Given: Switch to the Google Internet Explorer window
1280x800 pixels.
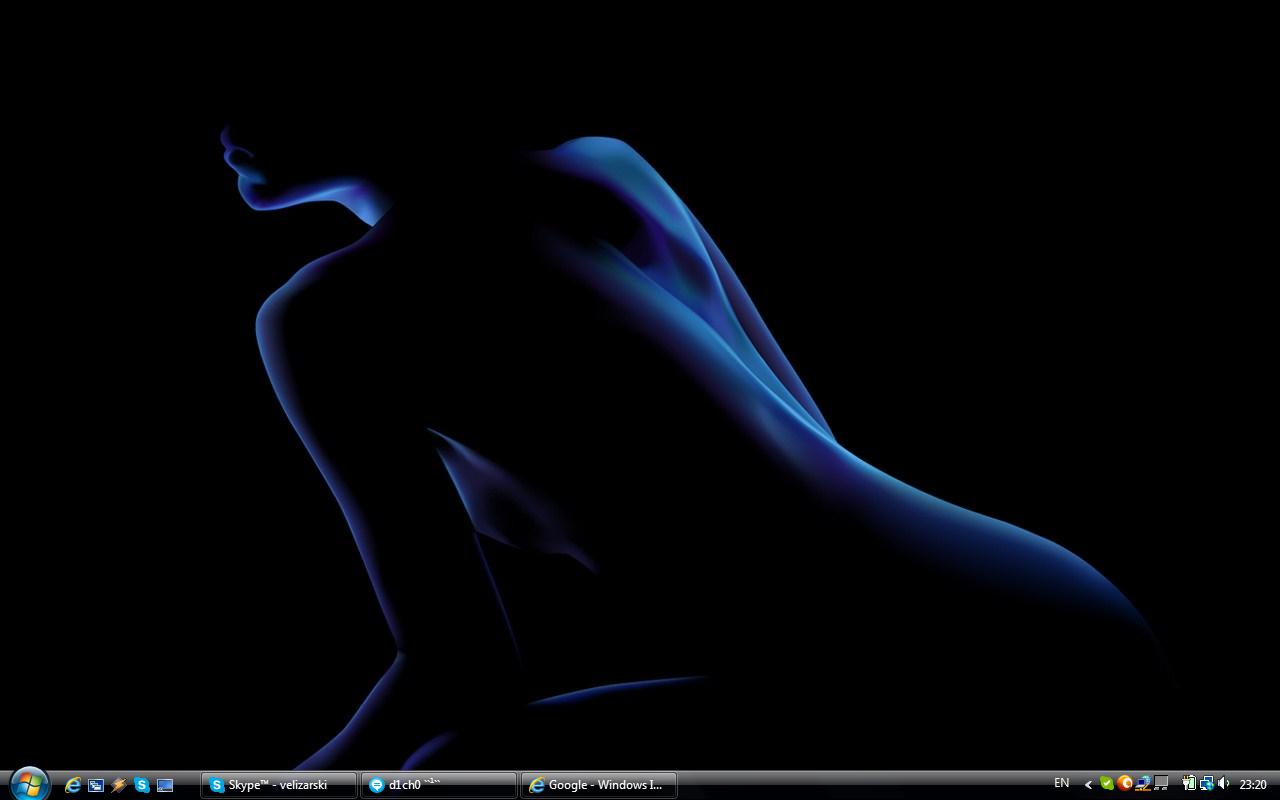Looking at the screenshot, I should pos(598,785).
